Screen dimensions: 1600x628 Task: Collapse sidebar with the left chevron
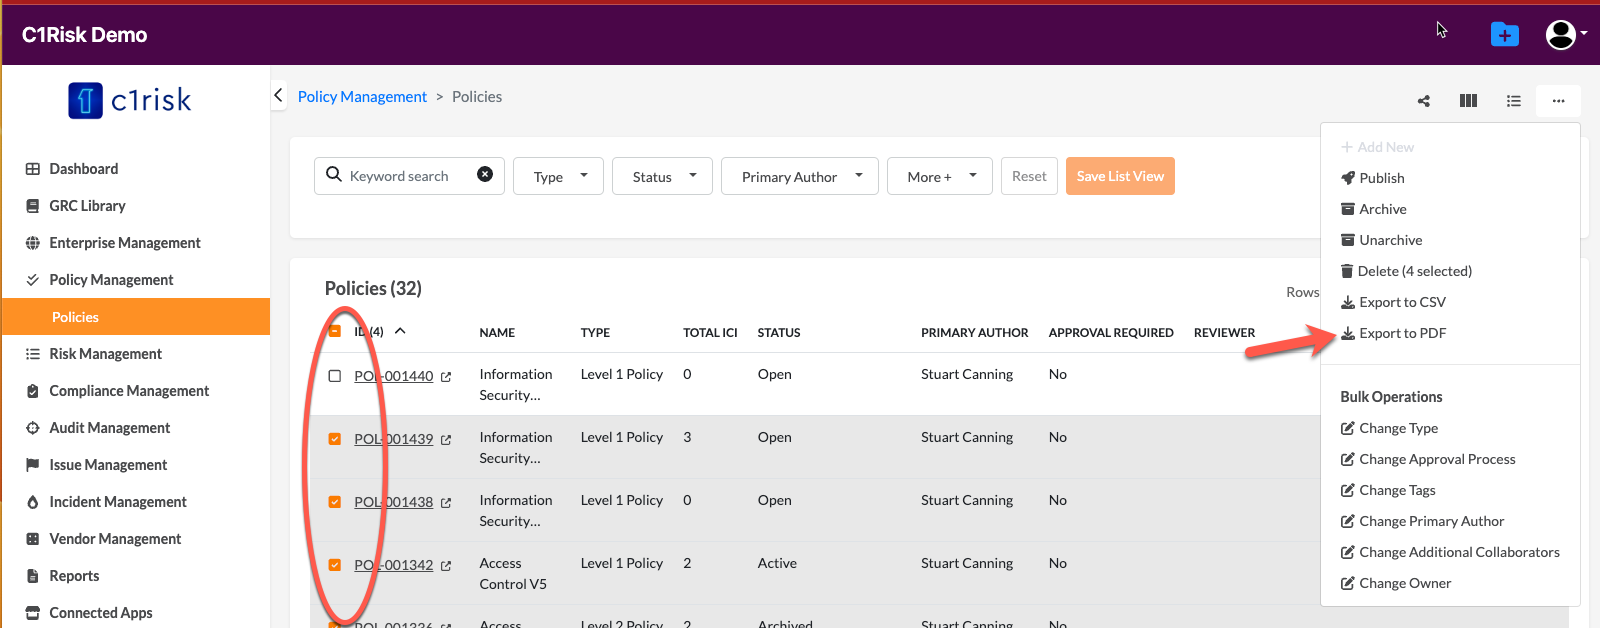(278, 96)
